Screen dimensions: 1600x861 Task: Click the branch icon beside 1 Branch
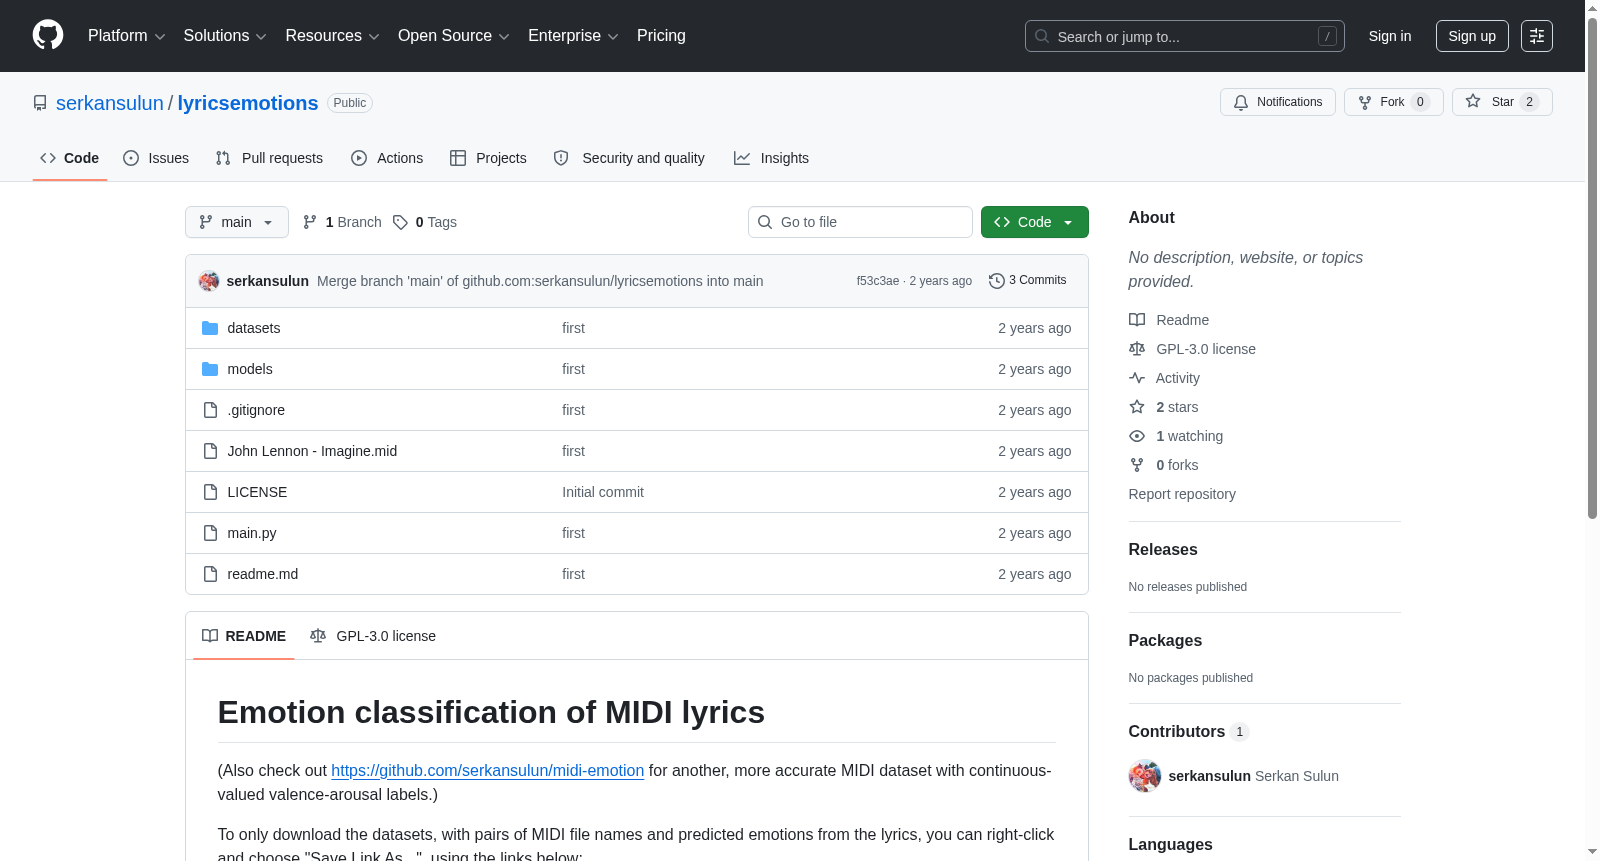310,222
